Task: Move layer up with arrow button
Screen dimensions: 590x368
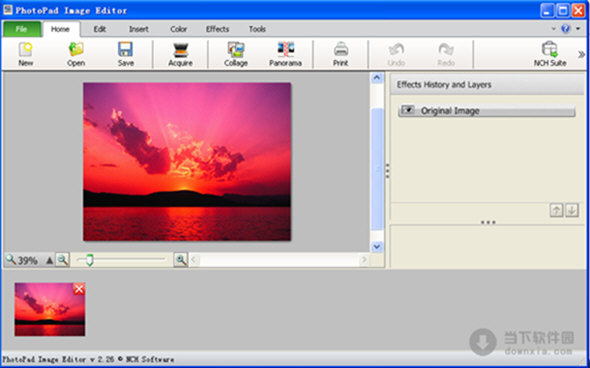Action: (x=556, y=210)
